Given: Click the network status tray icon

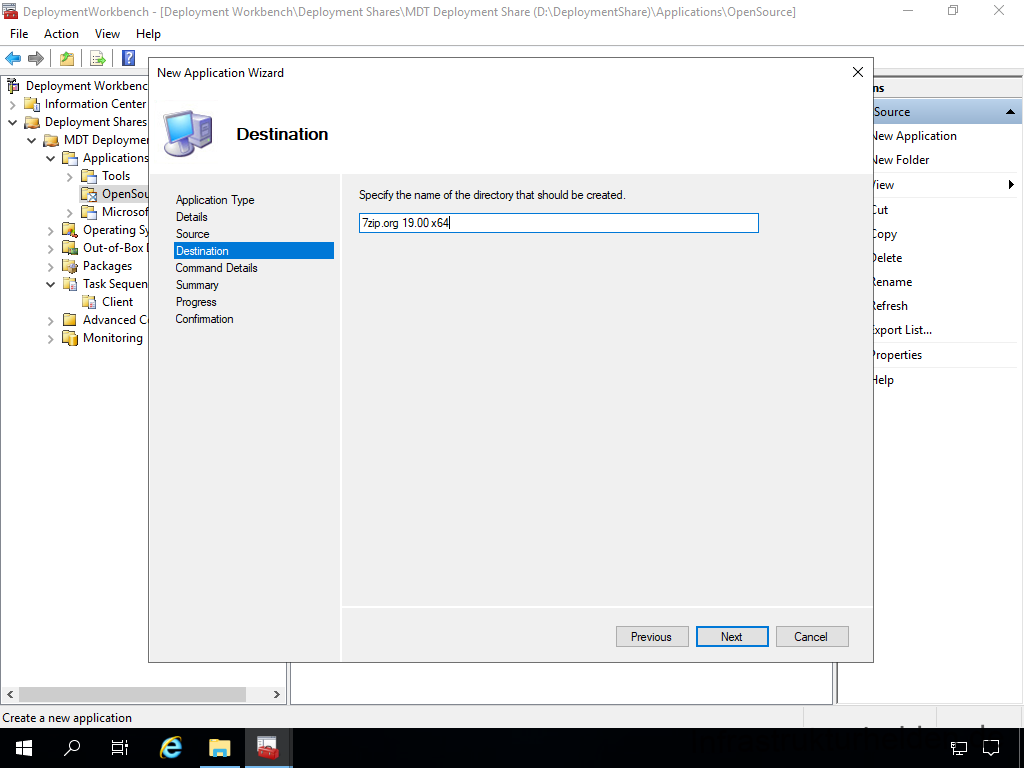Looking at the screenshot, I should pos(959,748).
